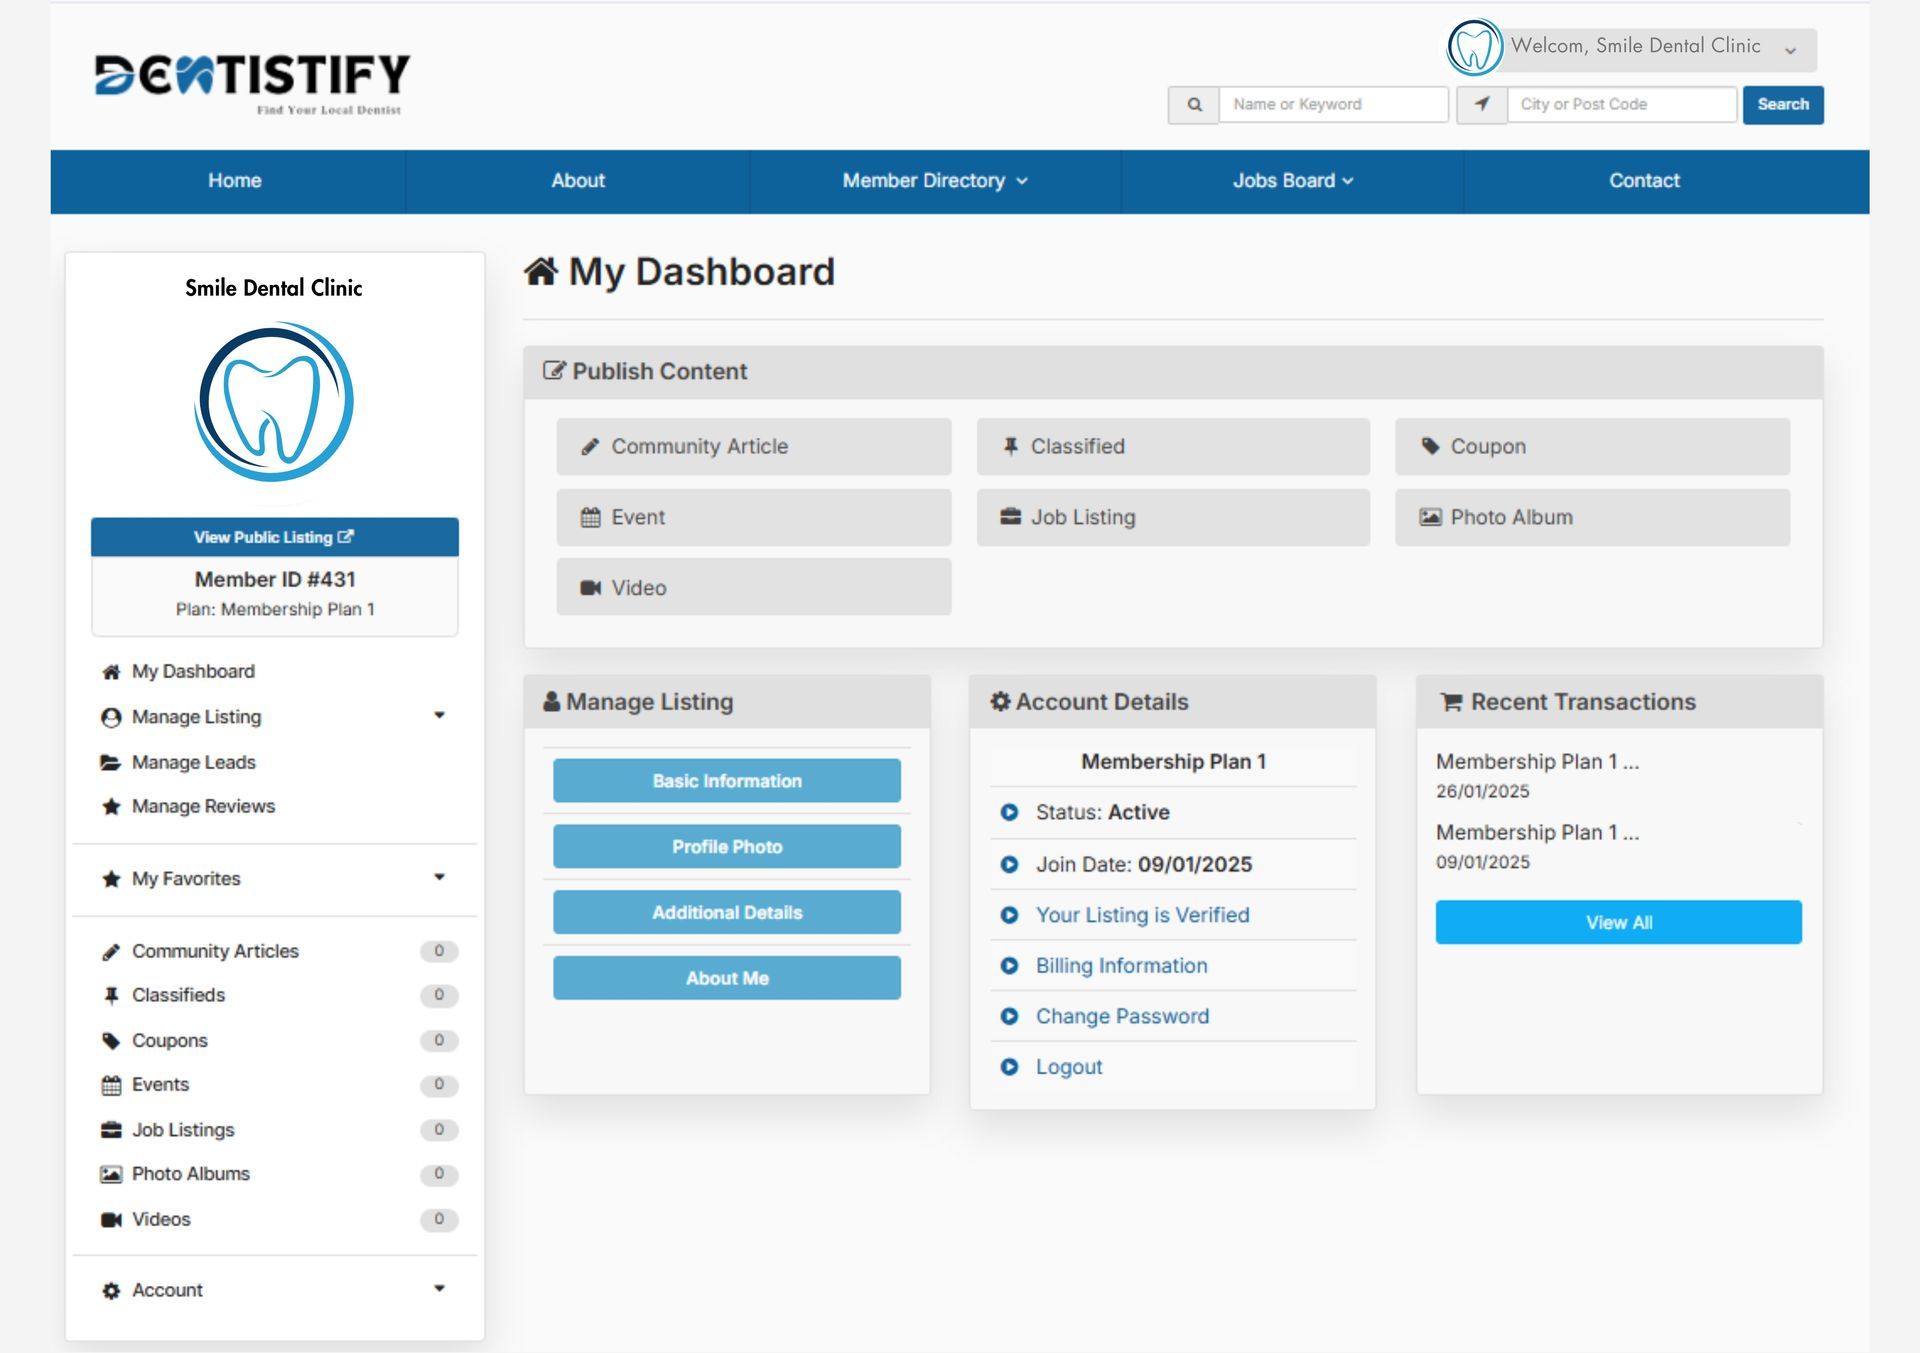Click the picture icon on Photo Album button
Screen dimensions: 1920x1353
pyautogui.click(x=1430, y=517)
